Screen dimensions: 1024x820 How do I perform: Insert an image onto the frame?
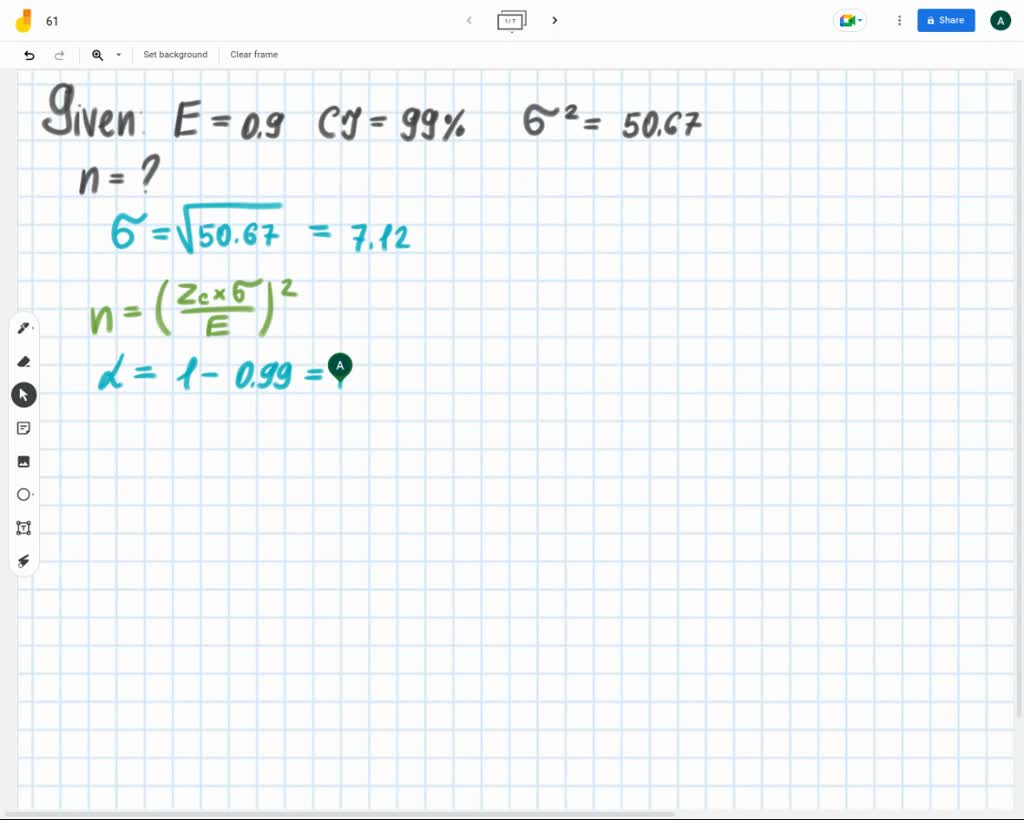(23, 461)
